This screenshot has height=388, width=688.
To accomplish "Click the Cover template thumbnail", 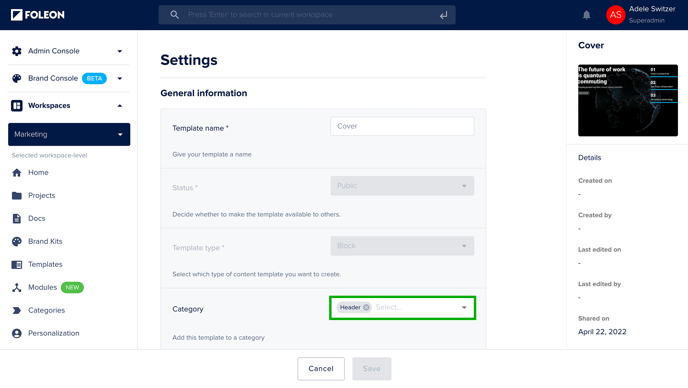I will (x=628, y=101).
